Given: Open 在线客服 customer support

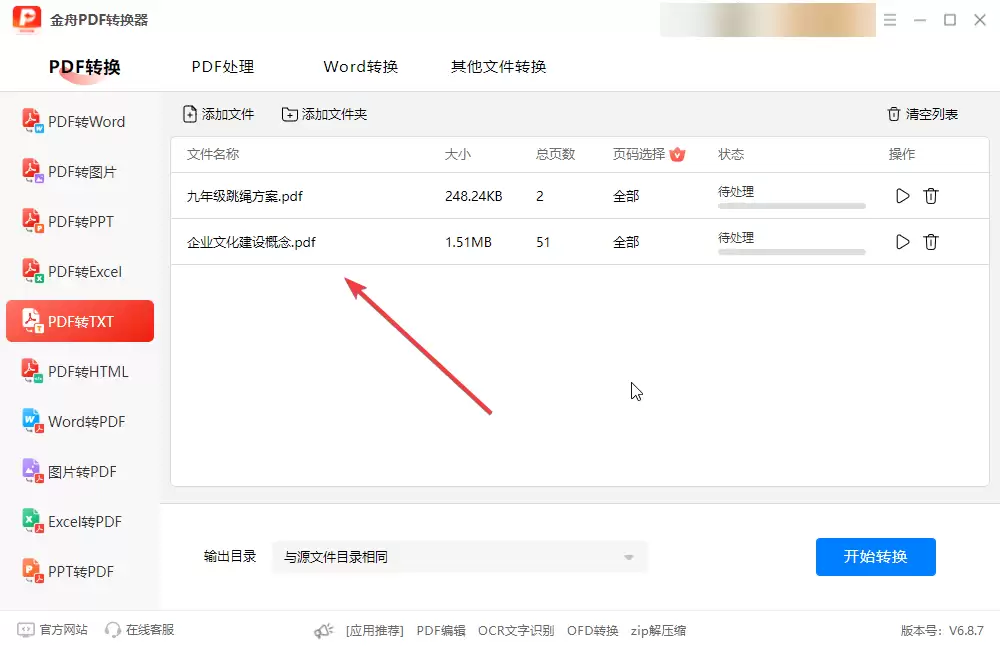Looking at the screenshot, I should pyautogui.click(x=138, y=630).
